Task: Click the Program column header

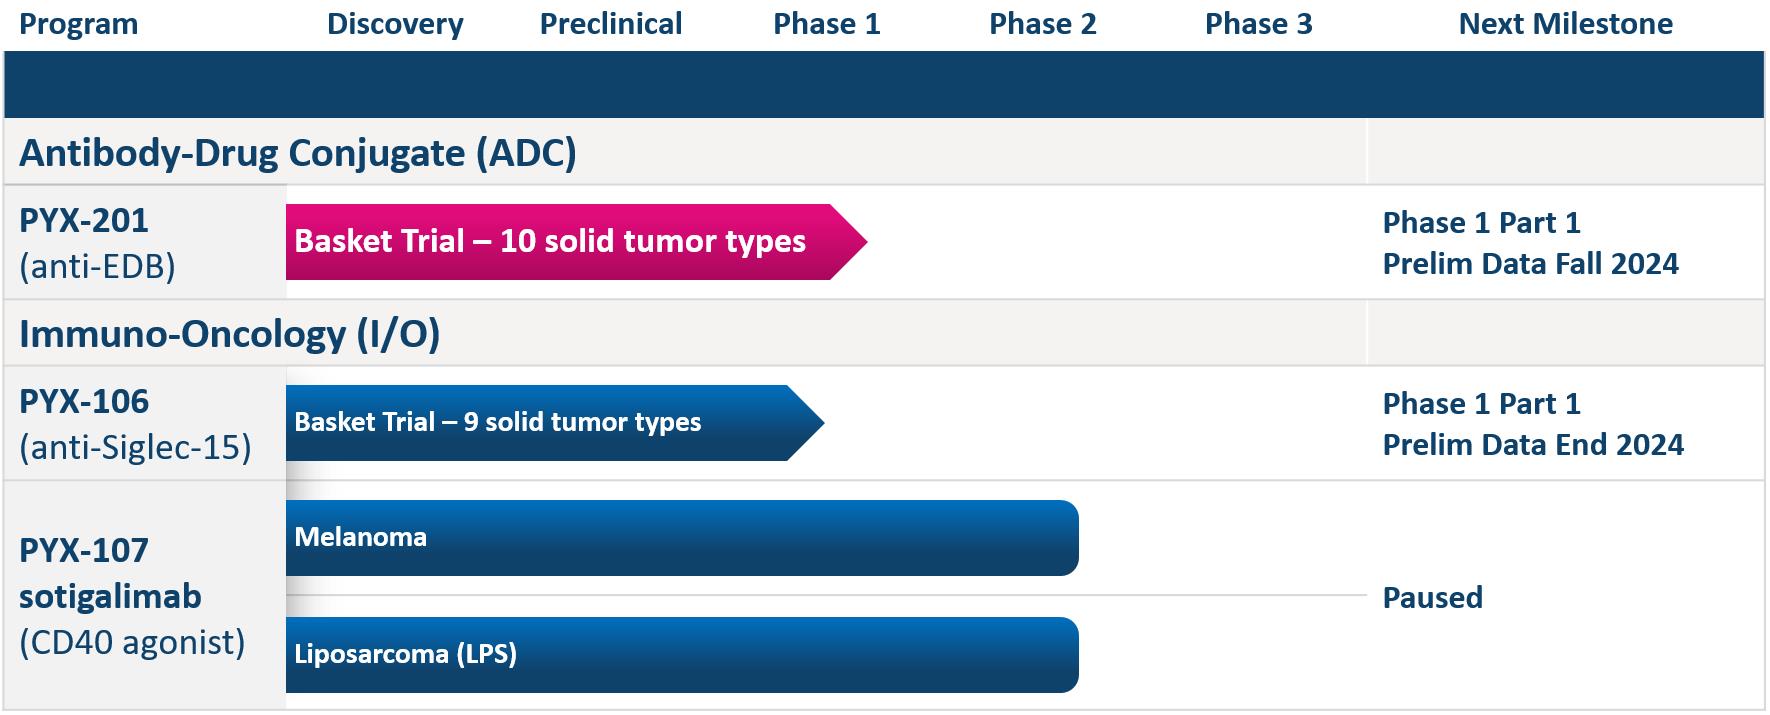Action: [x=79, y=24]
